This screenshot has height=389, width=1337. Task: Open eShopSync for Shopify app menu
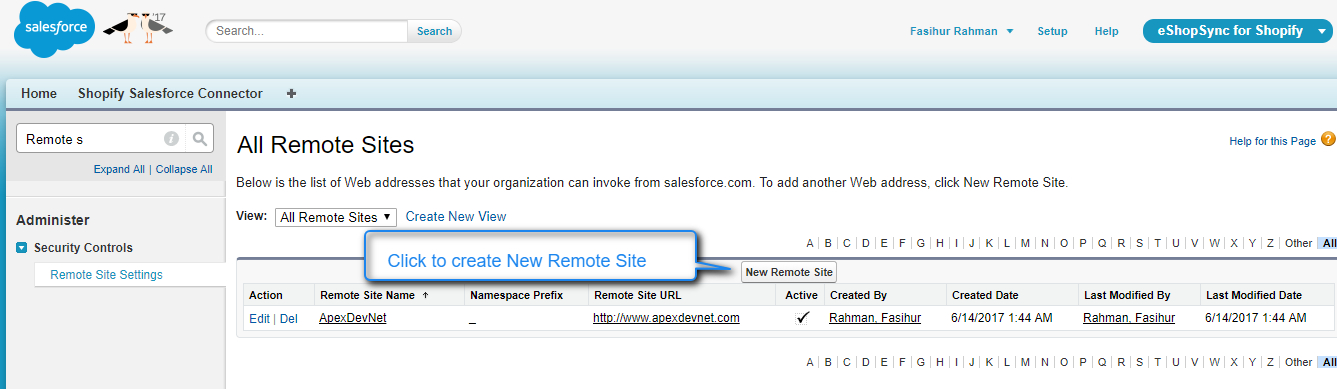point(1238,31)
